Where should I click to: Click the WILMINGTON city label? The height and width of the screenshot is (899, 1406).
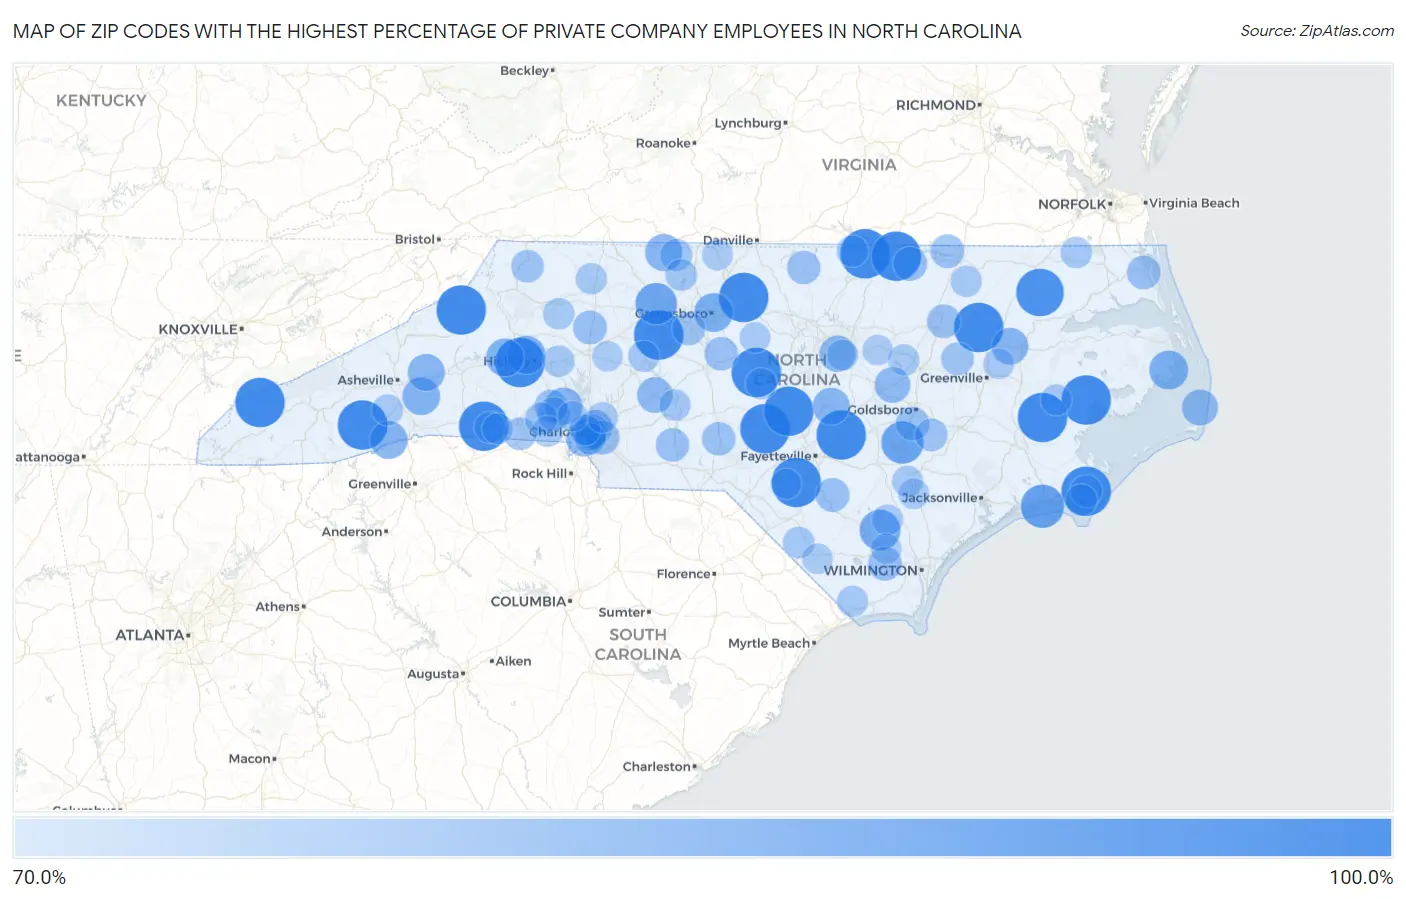(x=873, y=570)
